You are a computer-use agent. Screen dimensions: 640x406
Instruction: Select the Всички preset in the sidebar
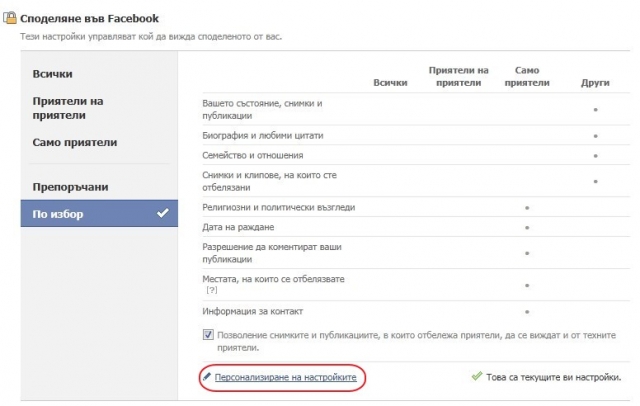point(53,74)
